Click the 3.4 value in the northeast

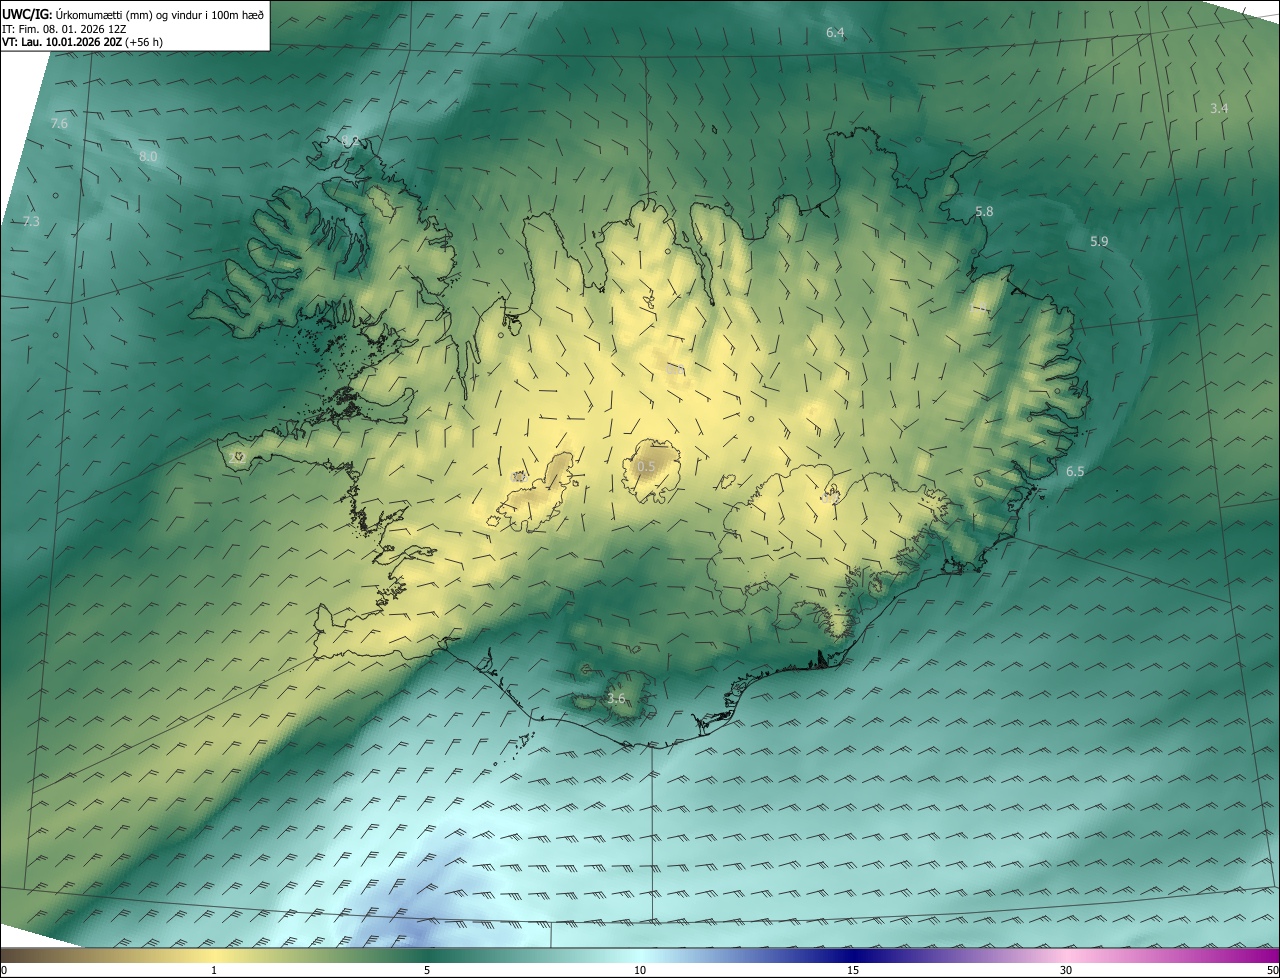1219,108
